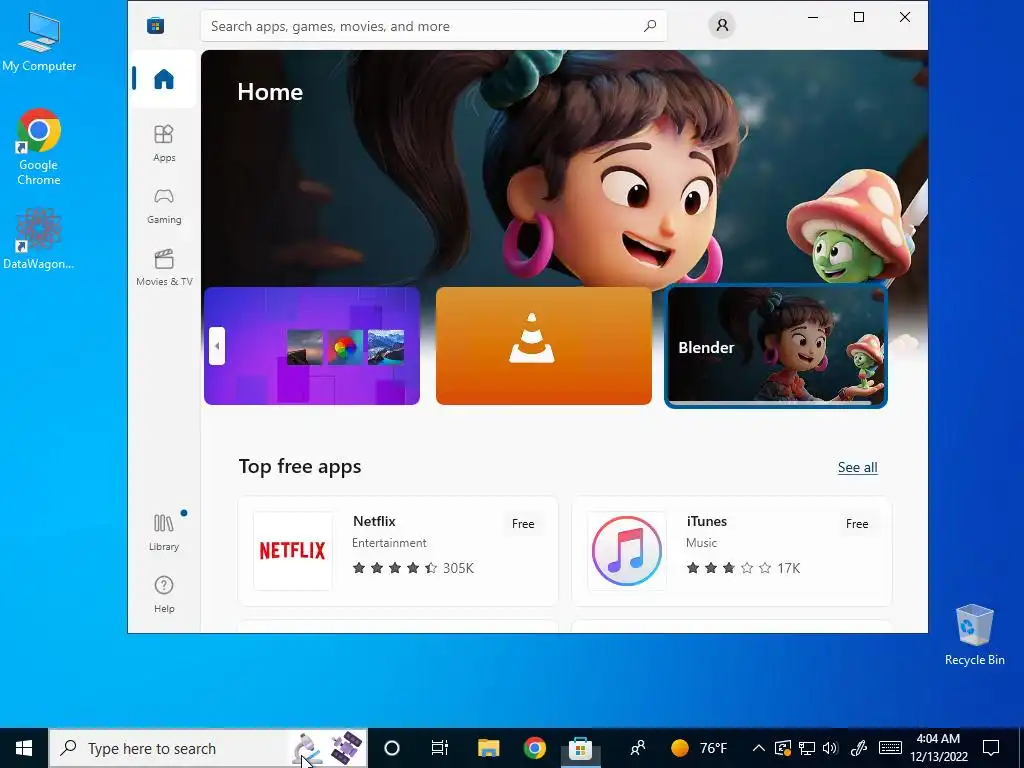Click Microsoft Store taskbar icon
Viewport: 1024px width, 768px height.
tap(581, 748)
